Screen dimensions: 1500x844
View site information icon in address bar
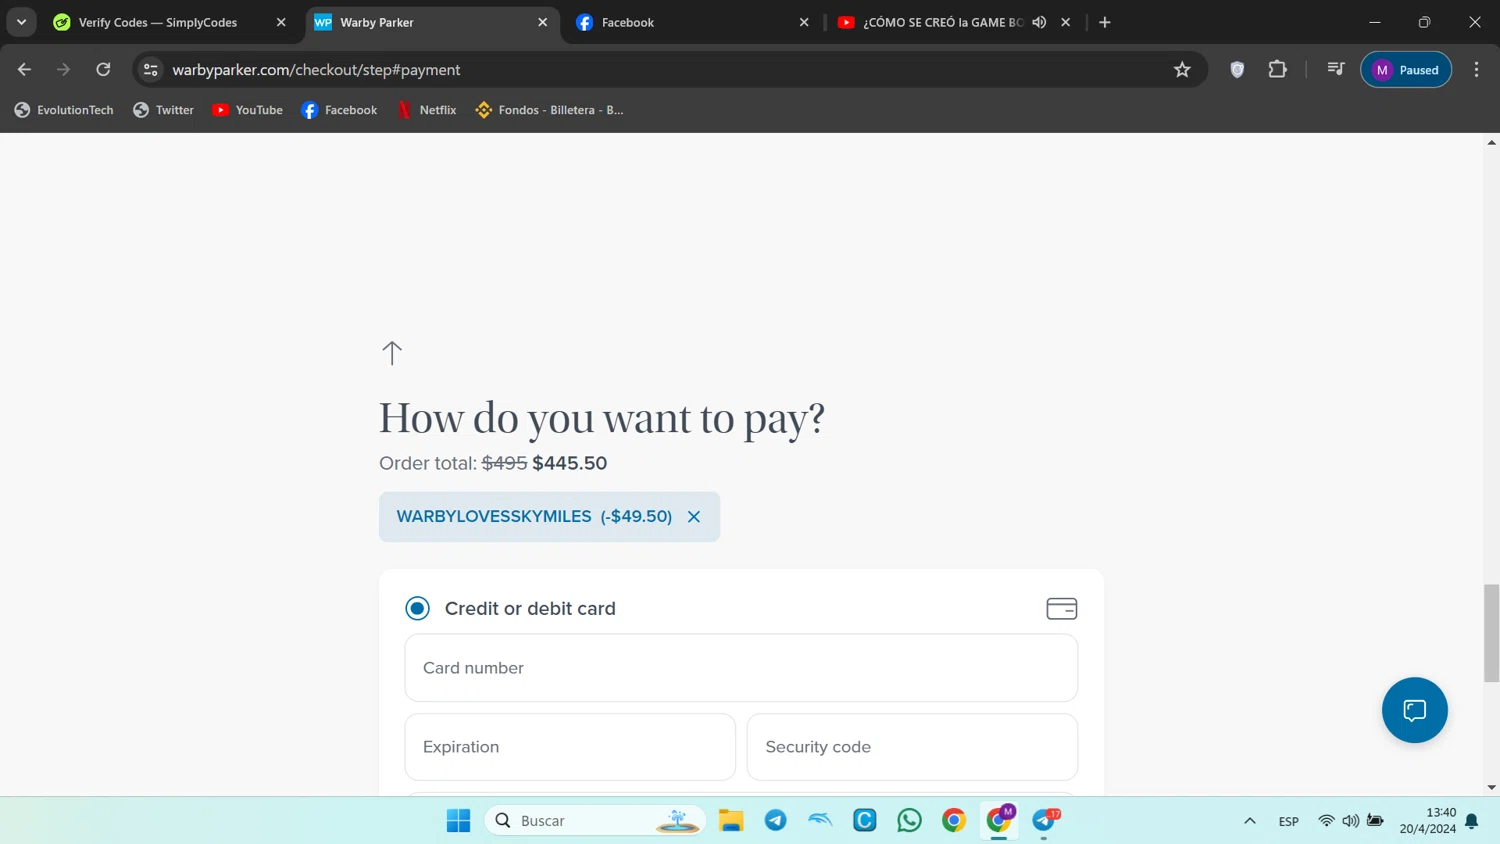coord(151,70)
